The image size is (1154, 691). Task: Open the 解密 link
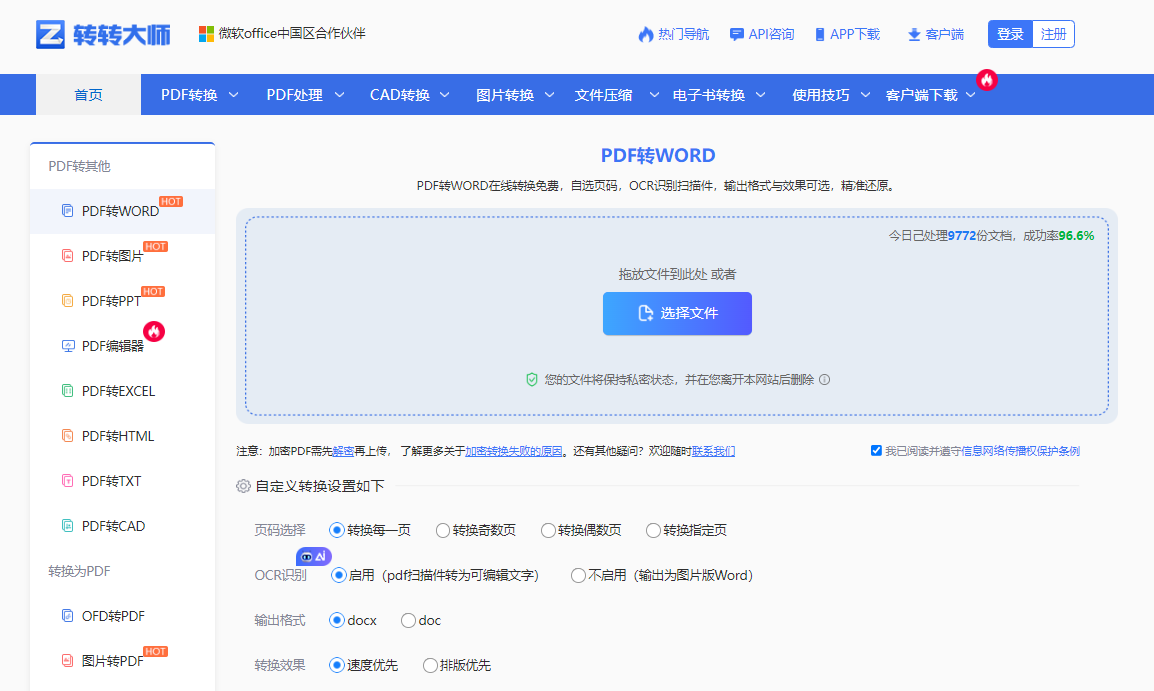(x=343, y=451)
